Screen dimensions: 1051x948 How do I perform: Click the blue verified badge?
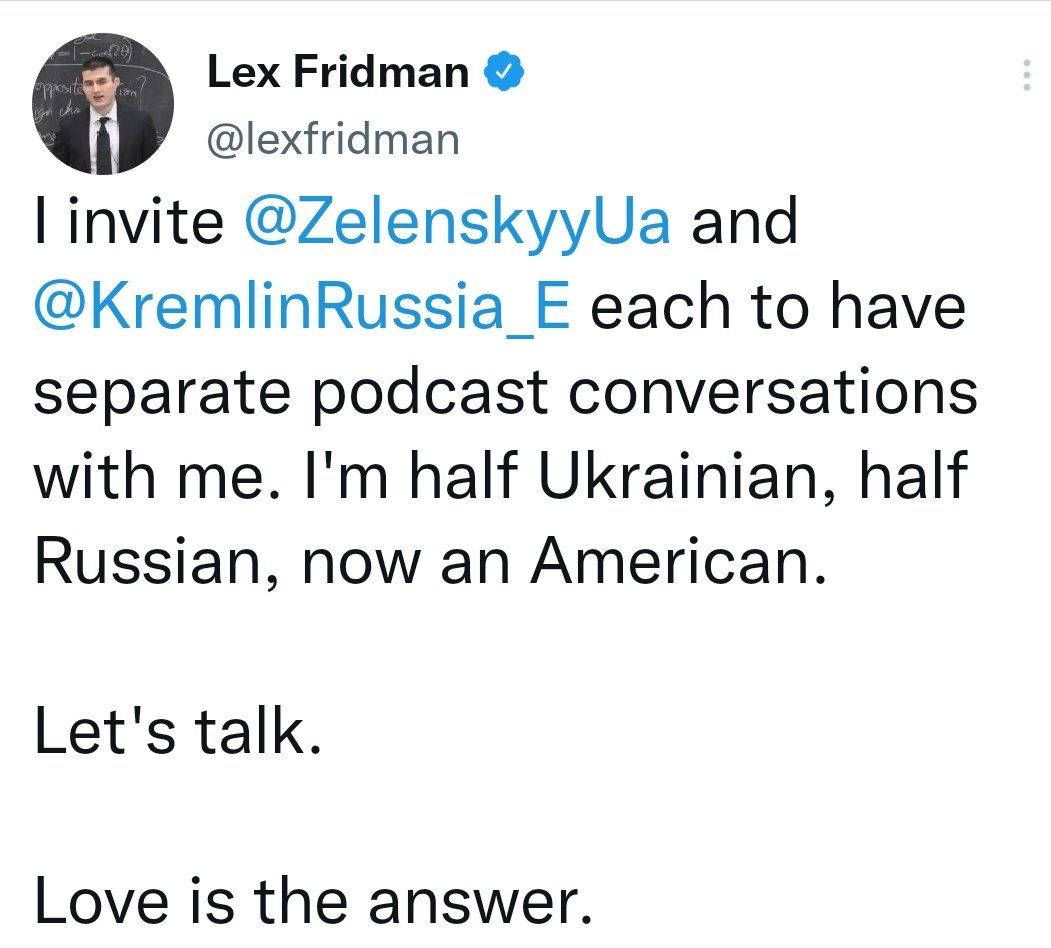[x=500, y=72]
